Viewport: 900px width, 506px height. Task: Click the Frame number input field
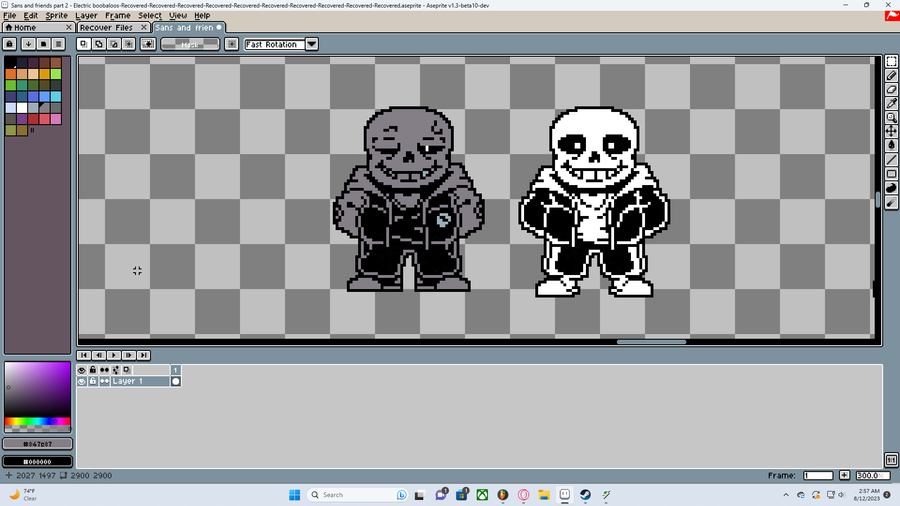coord(818,475)
